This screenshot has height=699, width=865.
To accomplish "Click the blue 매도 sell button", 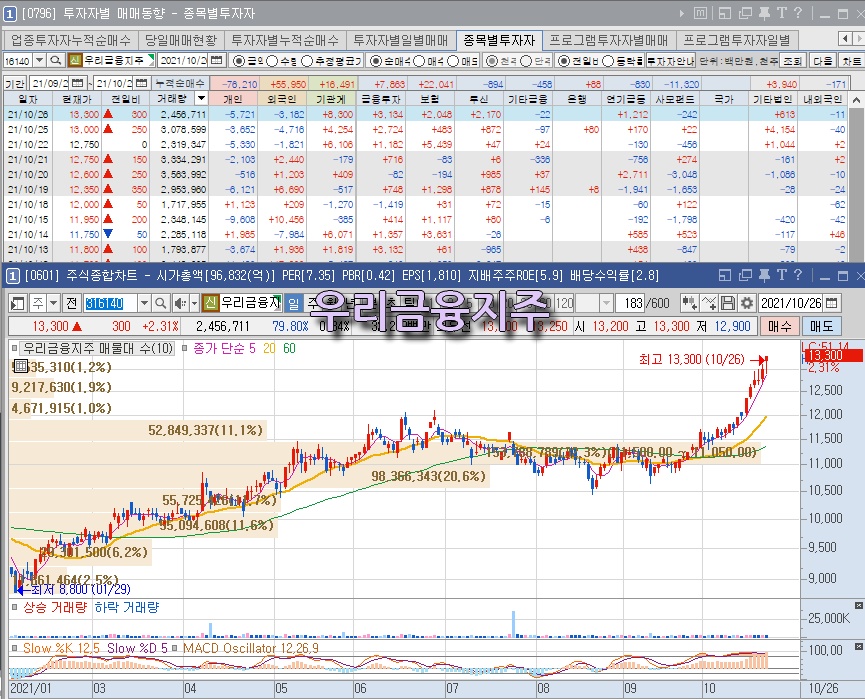I will pos(821,326).
